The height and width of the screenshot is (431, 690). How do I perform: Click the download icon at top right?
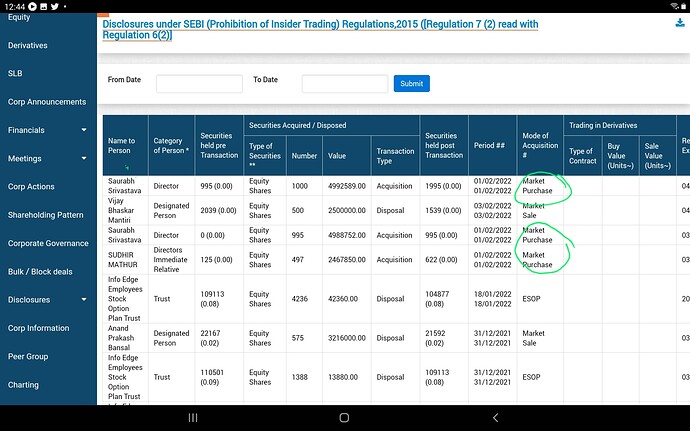pos(680,24)
